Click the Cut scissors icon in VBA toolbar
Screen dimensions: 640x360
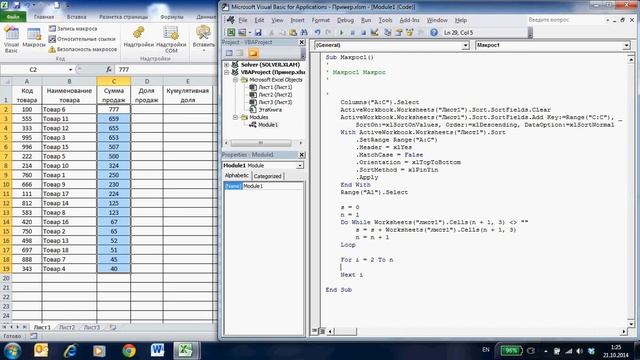(271, 32)
